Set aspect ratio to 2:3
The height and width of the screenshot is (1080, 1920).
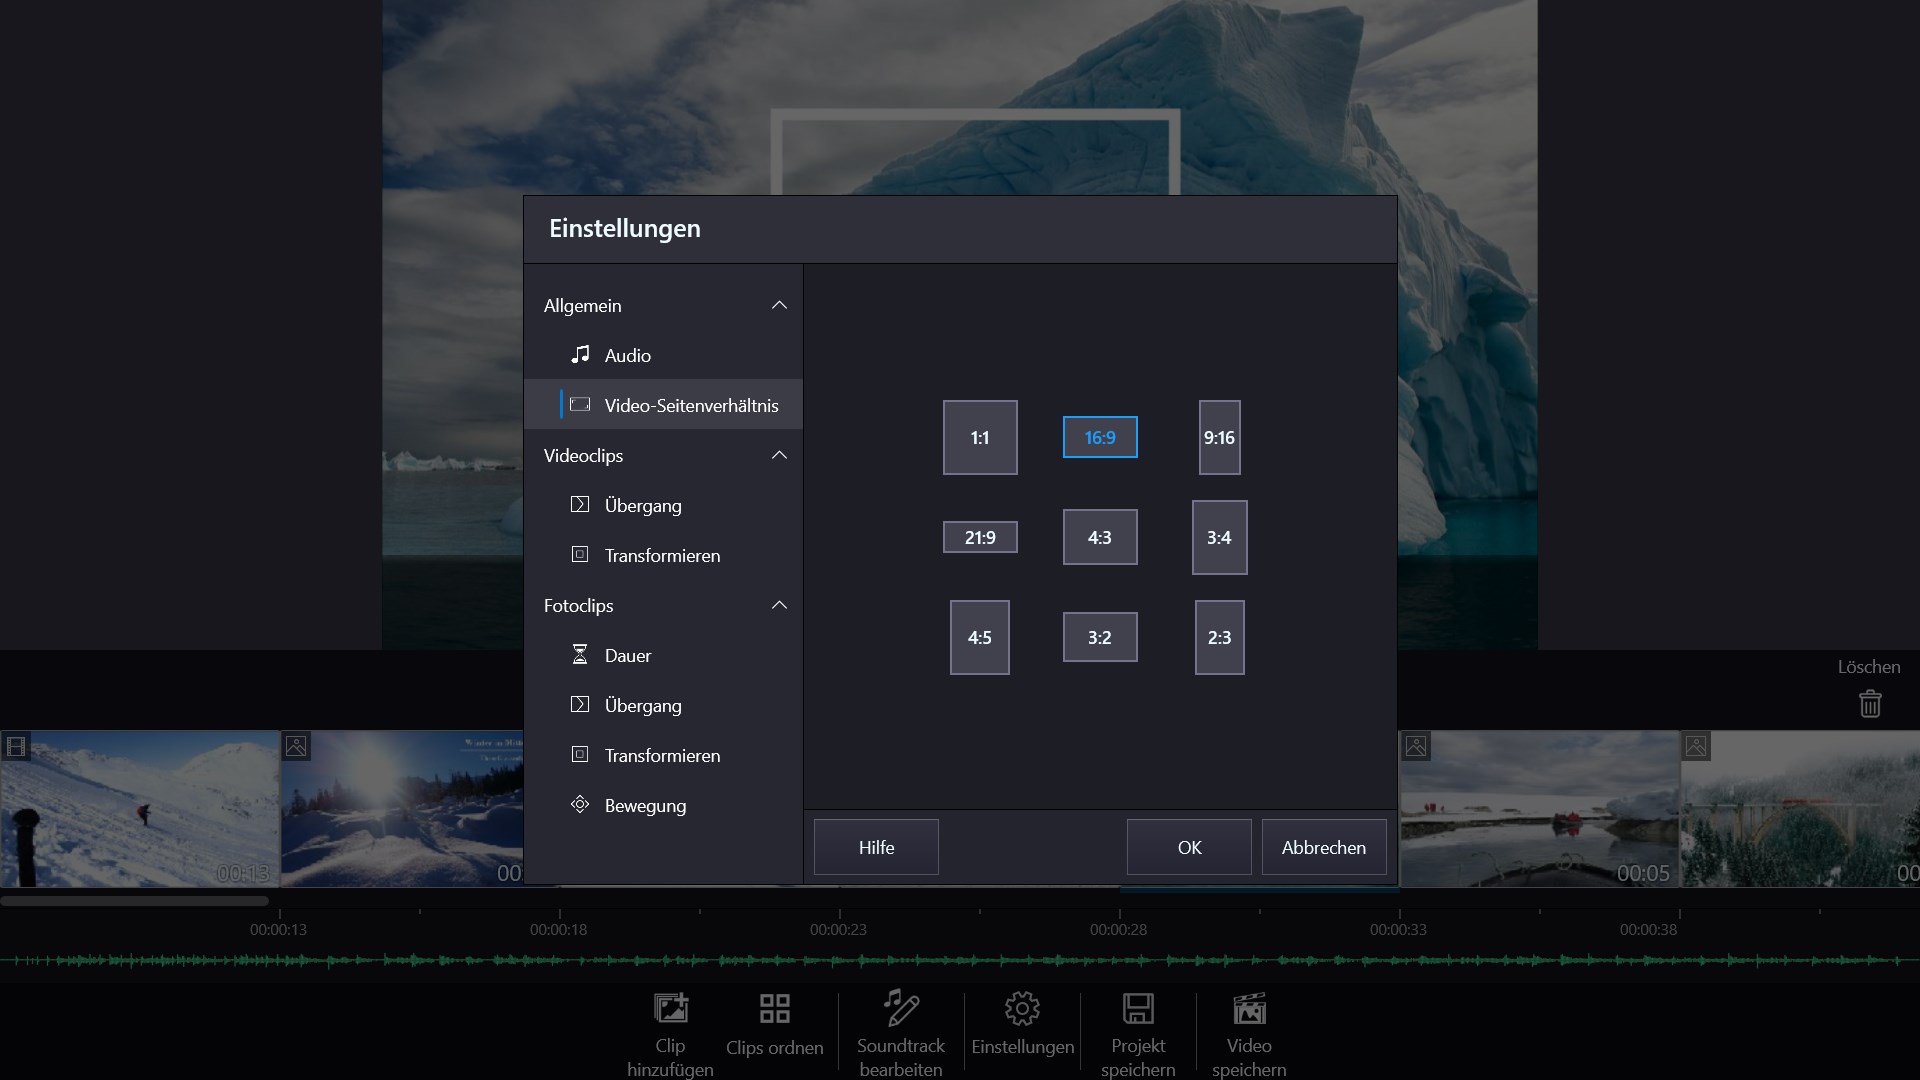(1219, 637)
